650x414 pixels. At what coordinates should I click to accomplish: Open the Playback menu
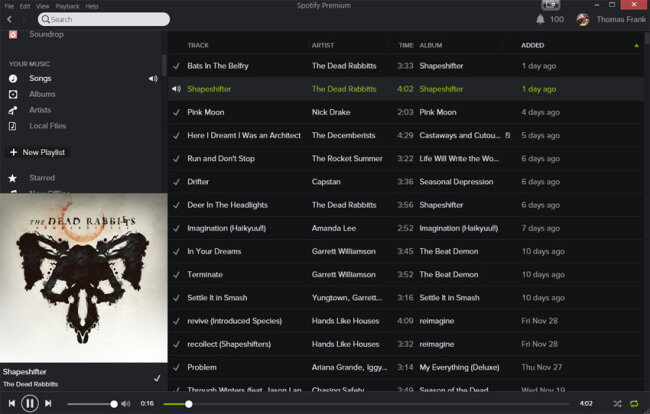67,6
